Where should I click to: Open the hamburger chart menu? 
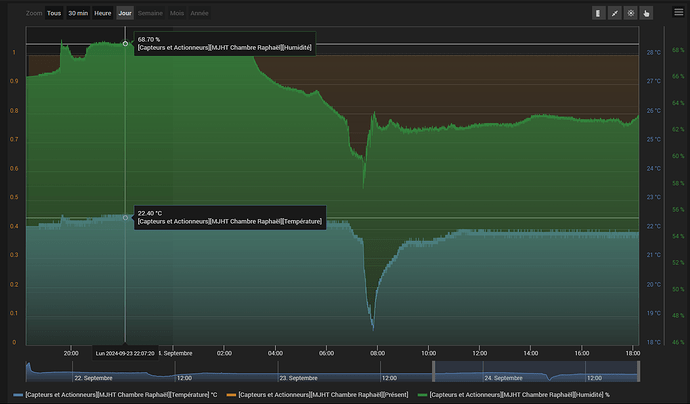click(x=678, y=12)
